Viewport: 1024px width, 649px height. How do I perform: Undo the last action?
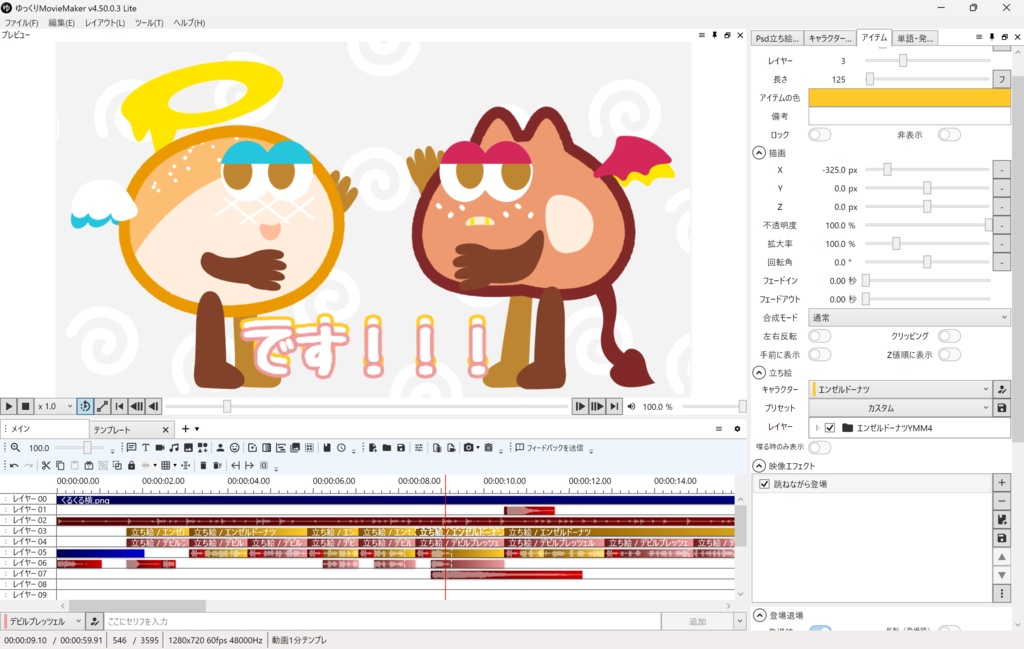14,466
